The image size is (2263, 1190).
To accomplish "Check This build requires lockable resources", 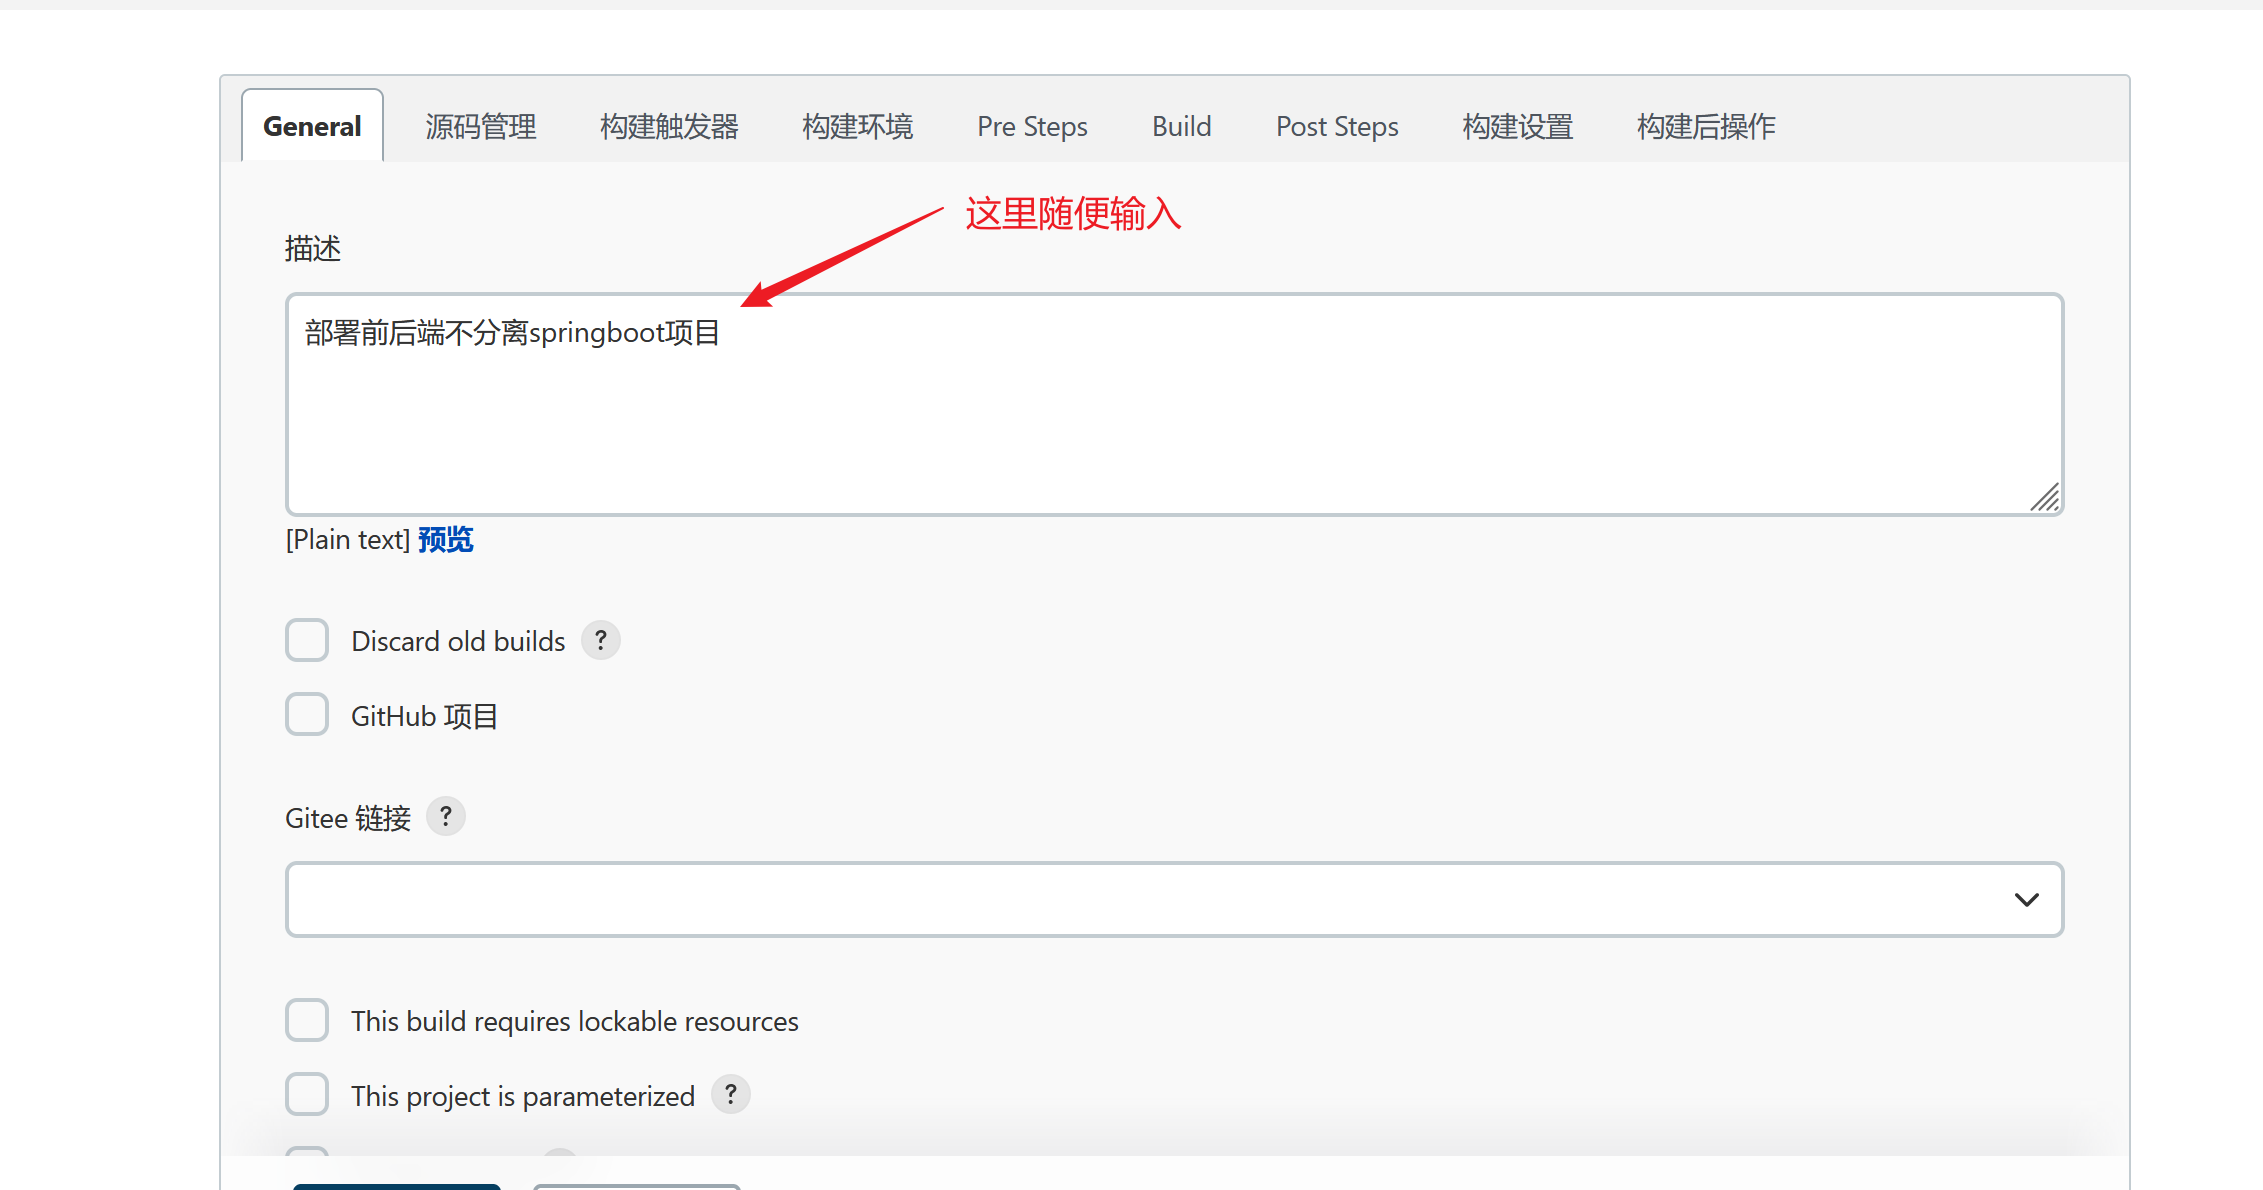I will pyautogui.click(x=307, y=1020).
